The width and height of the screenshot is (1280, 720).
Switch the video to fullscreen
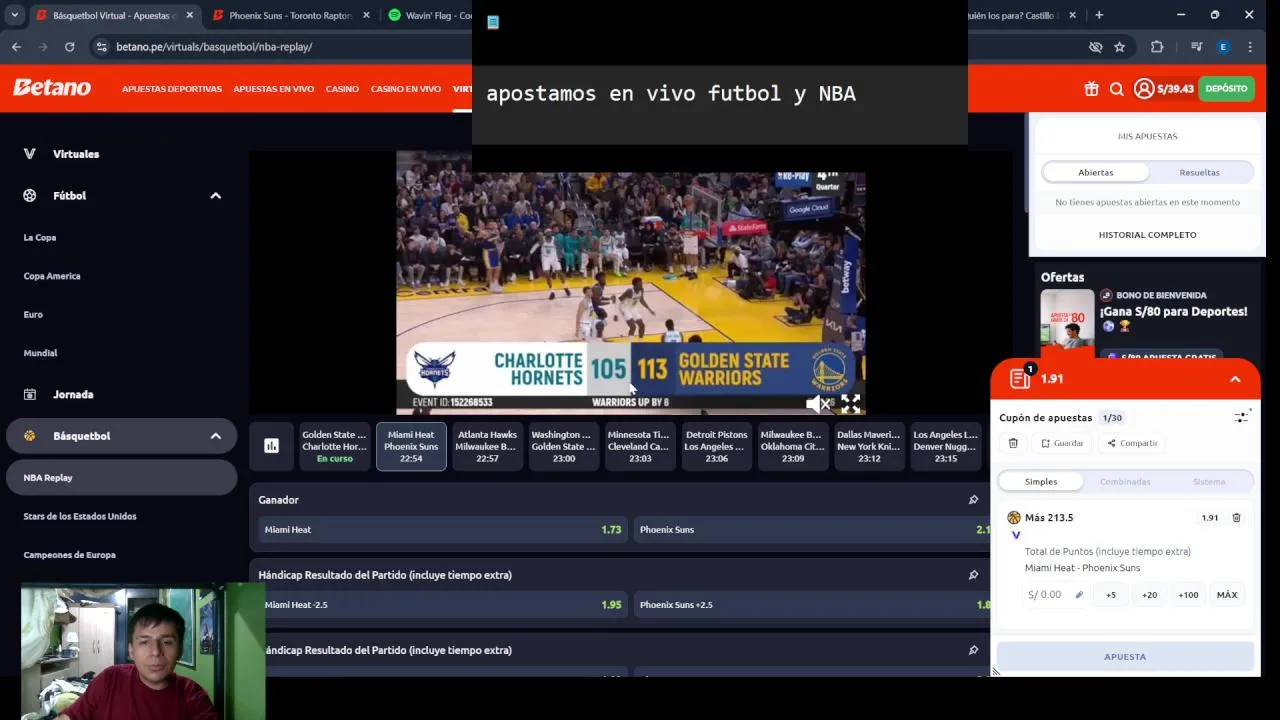[850, 403]
